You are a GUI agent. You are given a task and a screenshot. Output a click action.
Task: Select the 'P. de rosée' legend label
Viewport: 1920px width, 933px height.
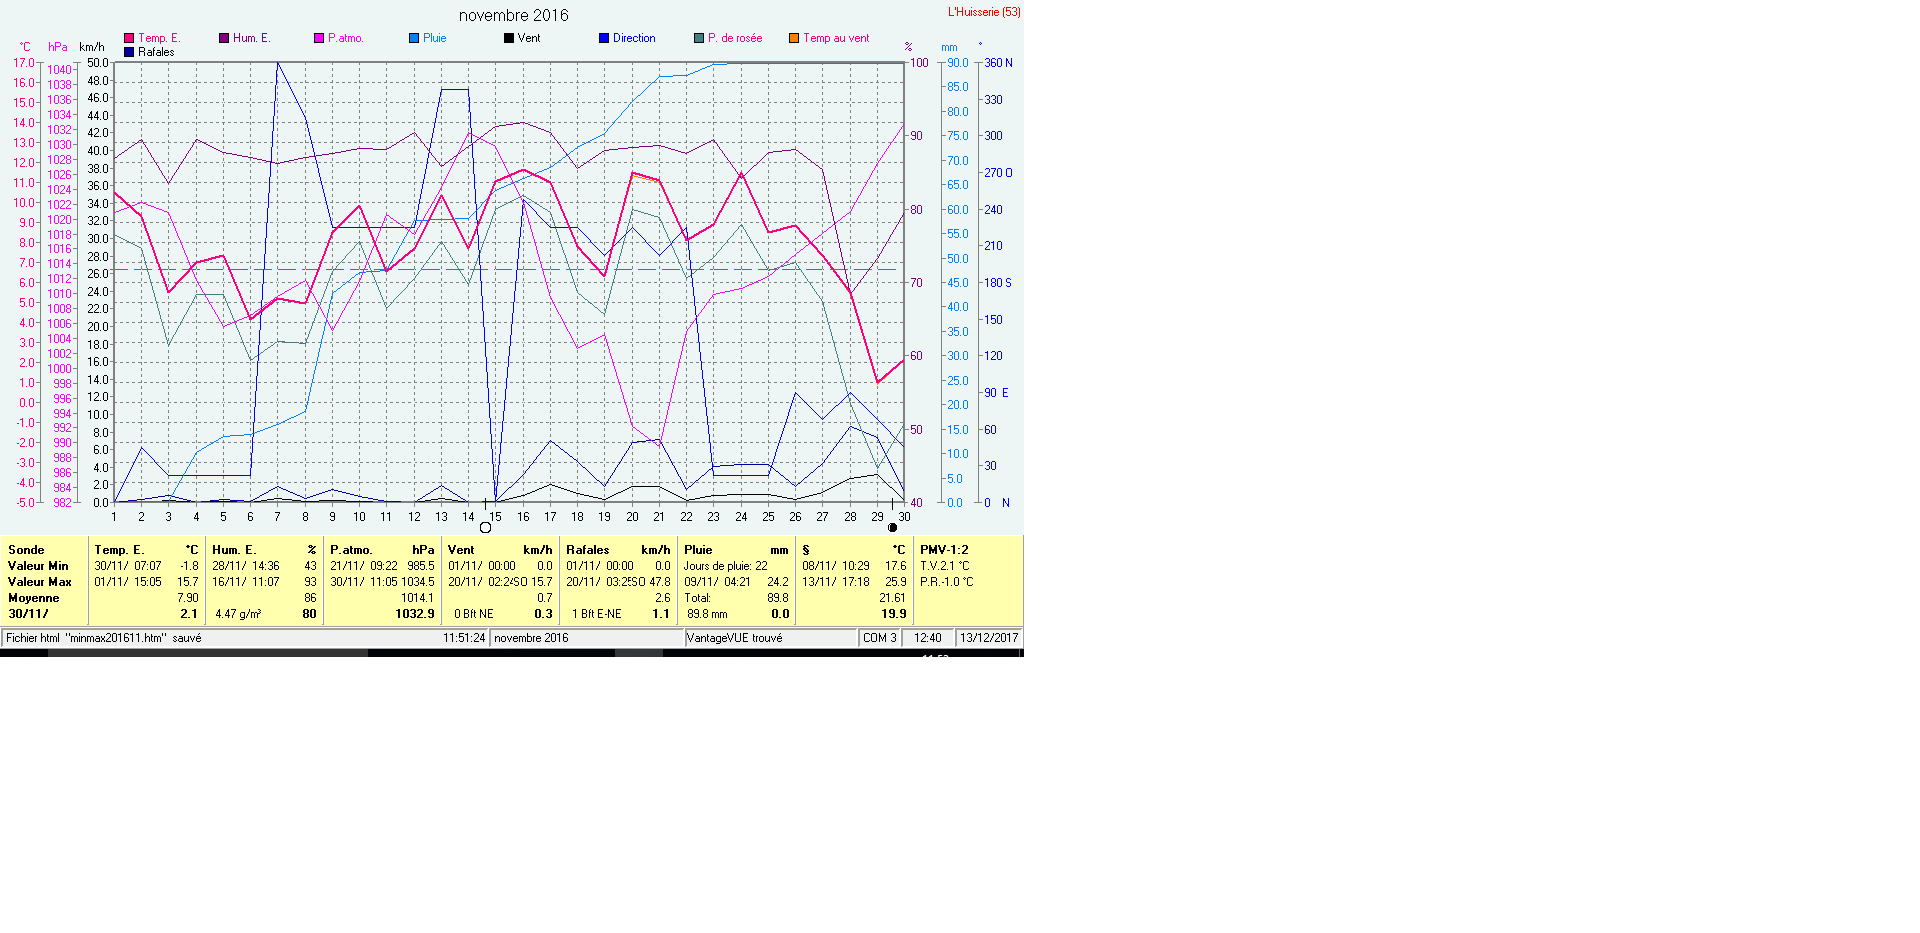click(x=735, y=38)
